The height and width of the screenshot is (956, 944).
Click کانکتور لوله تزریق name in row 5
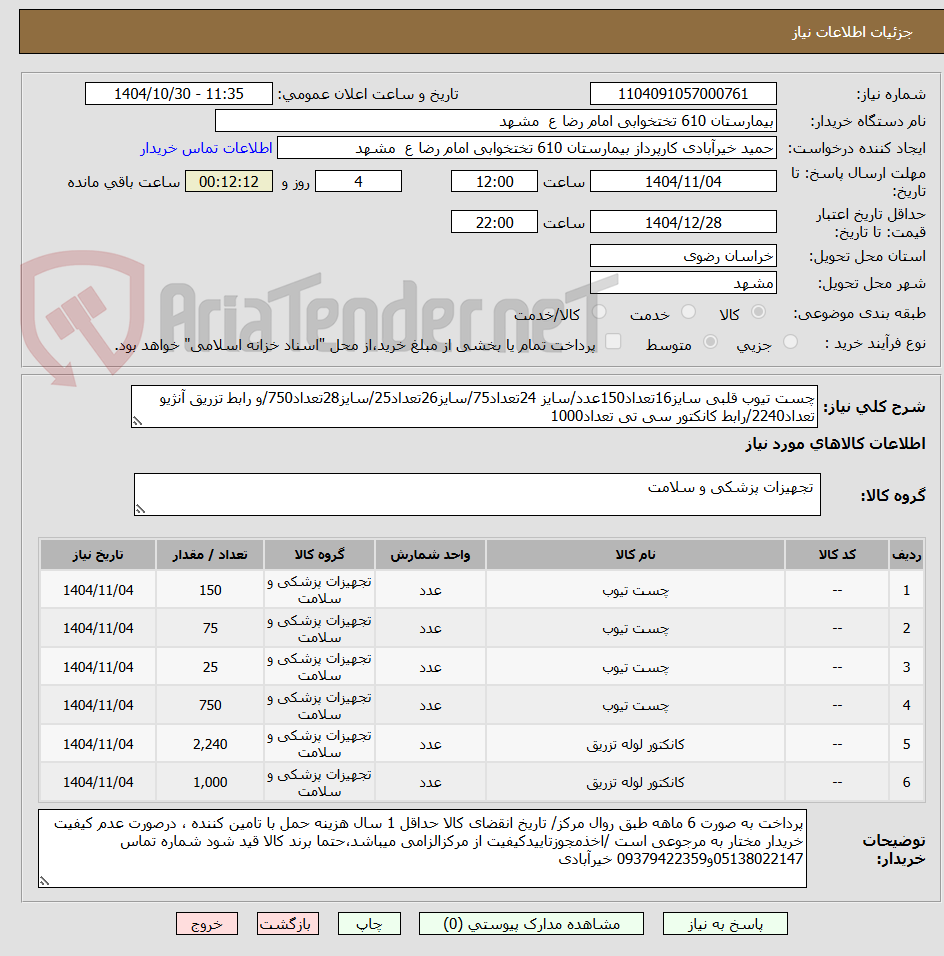635,744
